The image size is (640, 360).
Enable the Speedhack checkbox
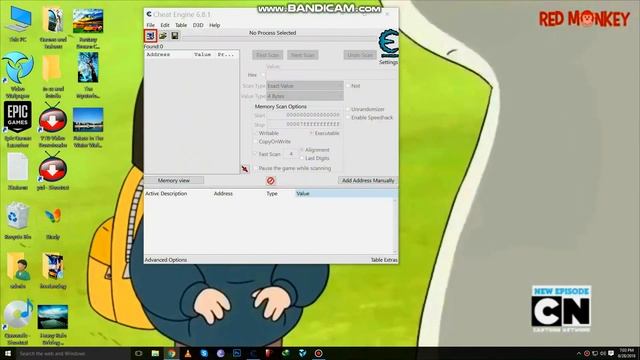(x=348, y=118)
